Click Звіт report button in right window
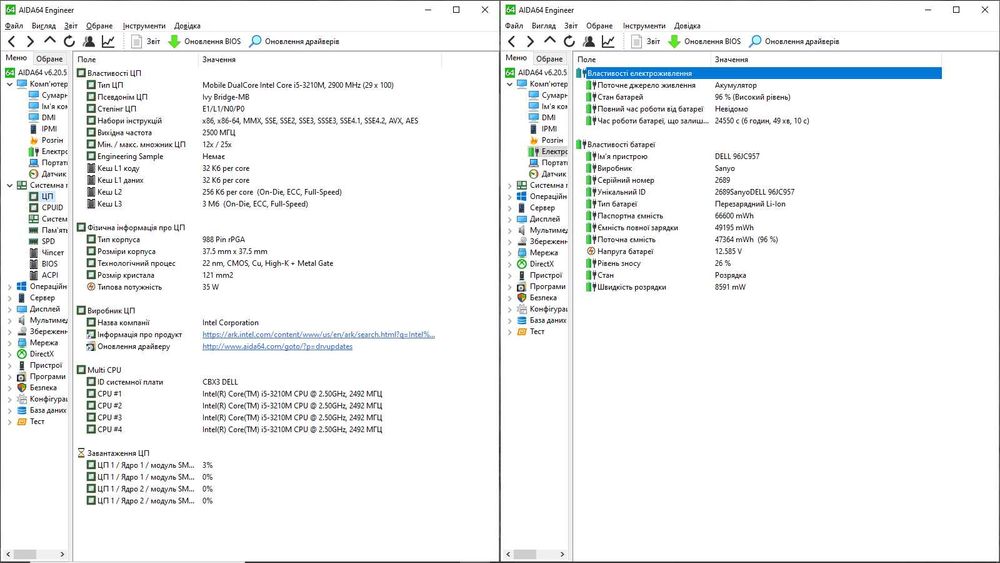This screenshot has width=1000, height=563. [646, 41]
